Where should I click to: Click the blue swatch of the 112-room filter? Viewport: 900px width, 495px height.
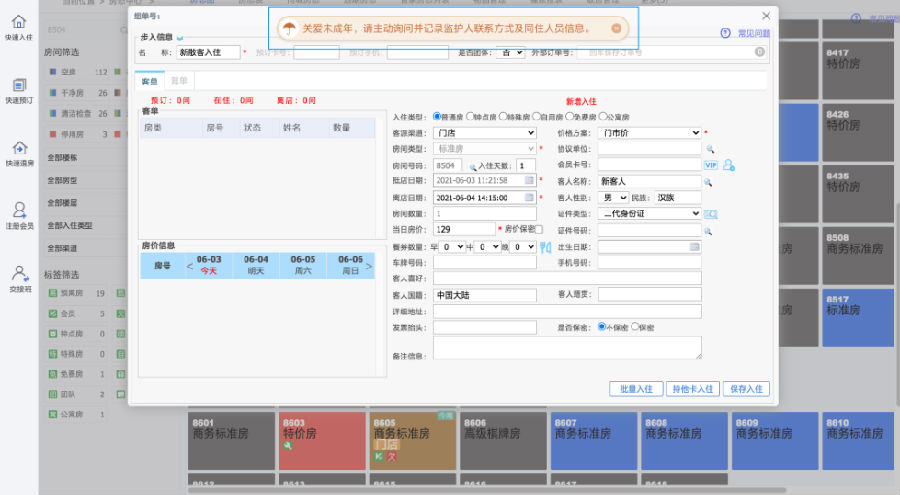click(53, 72)
